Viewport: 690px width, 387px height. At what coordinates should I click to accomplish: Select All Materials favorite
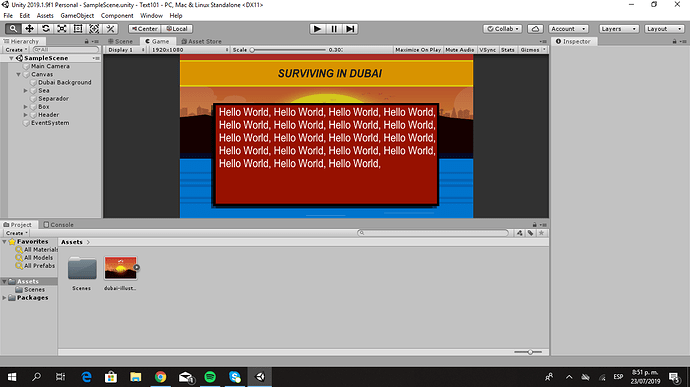click(x=40, y=250)
